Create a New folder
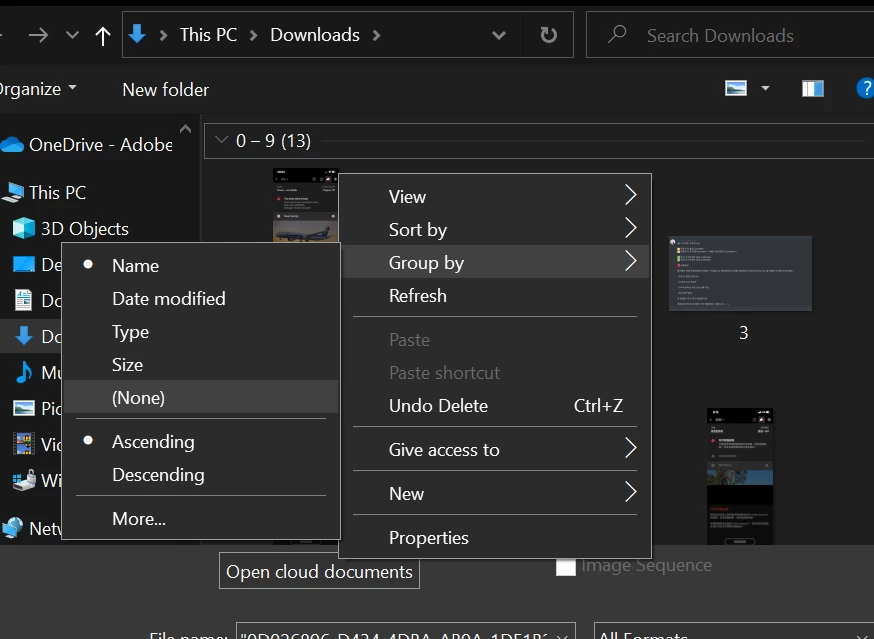Screen dimensions: 874x639 click(166, 89)
